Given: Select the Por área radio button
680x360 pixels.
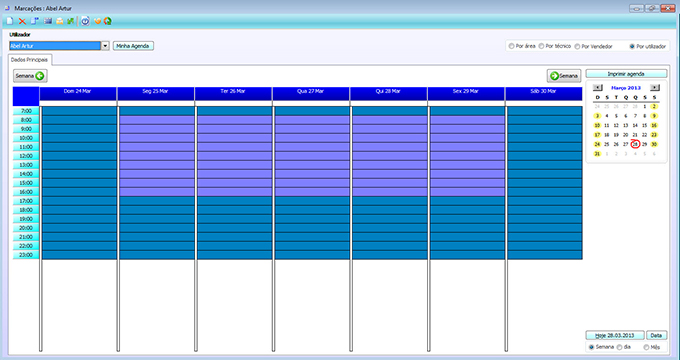Looking at the screenshot, I should (x=512, y=46).
